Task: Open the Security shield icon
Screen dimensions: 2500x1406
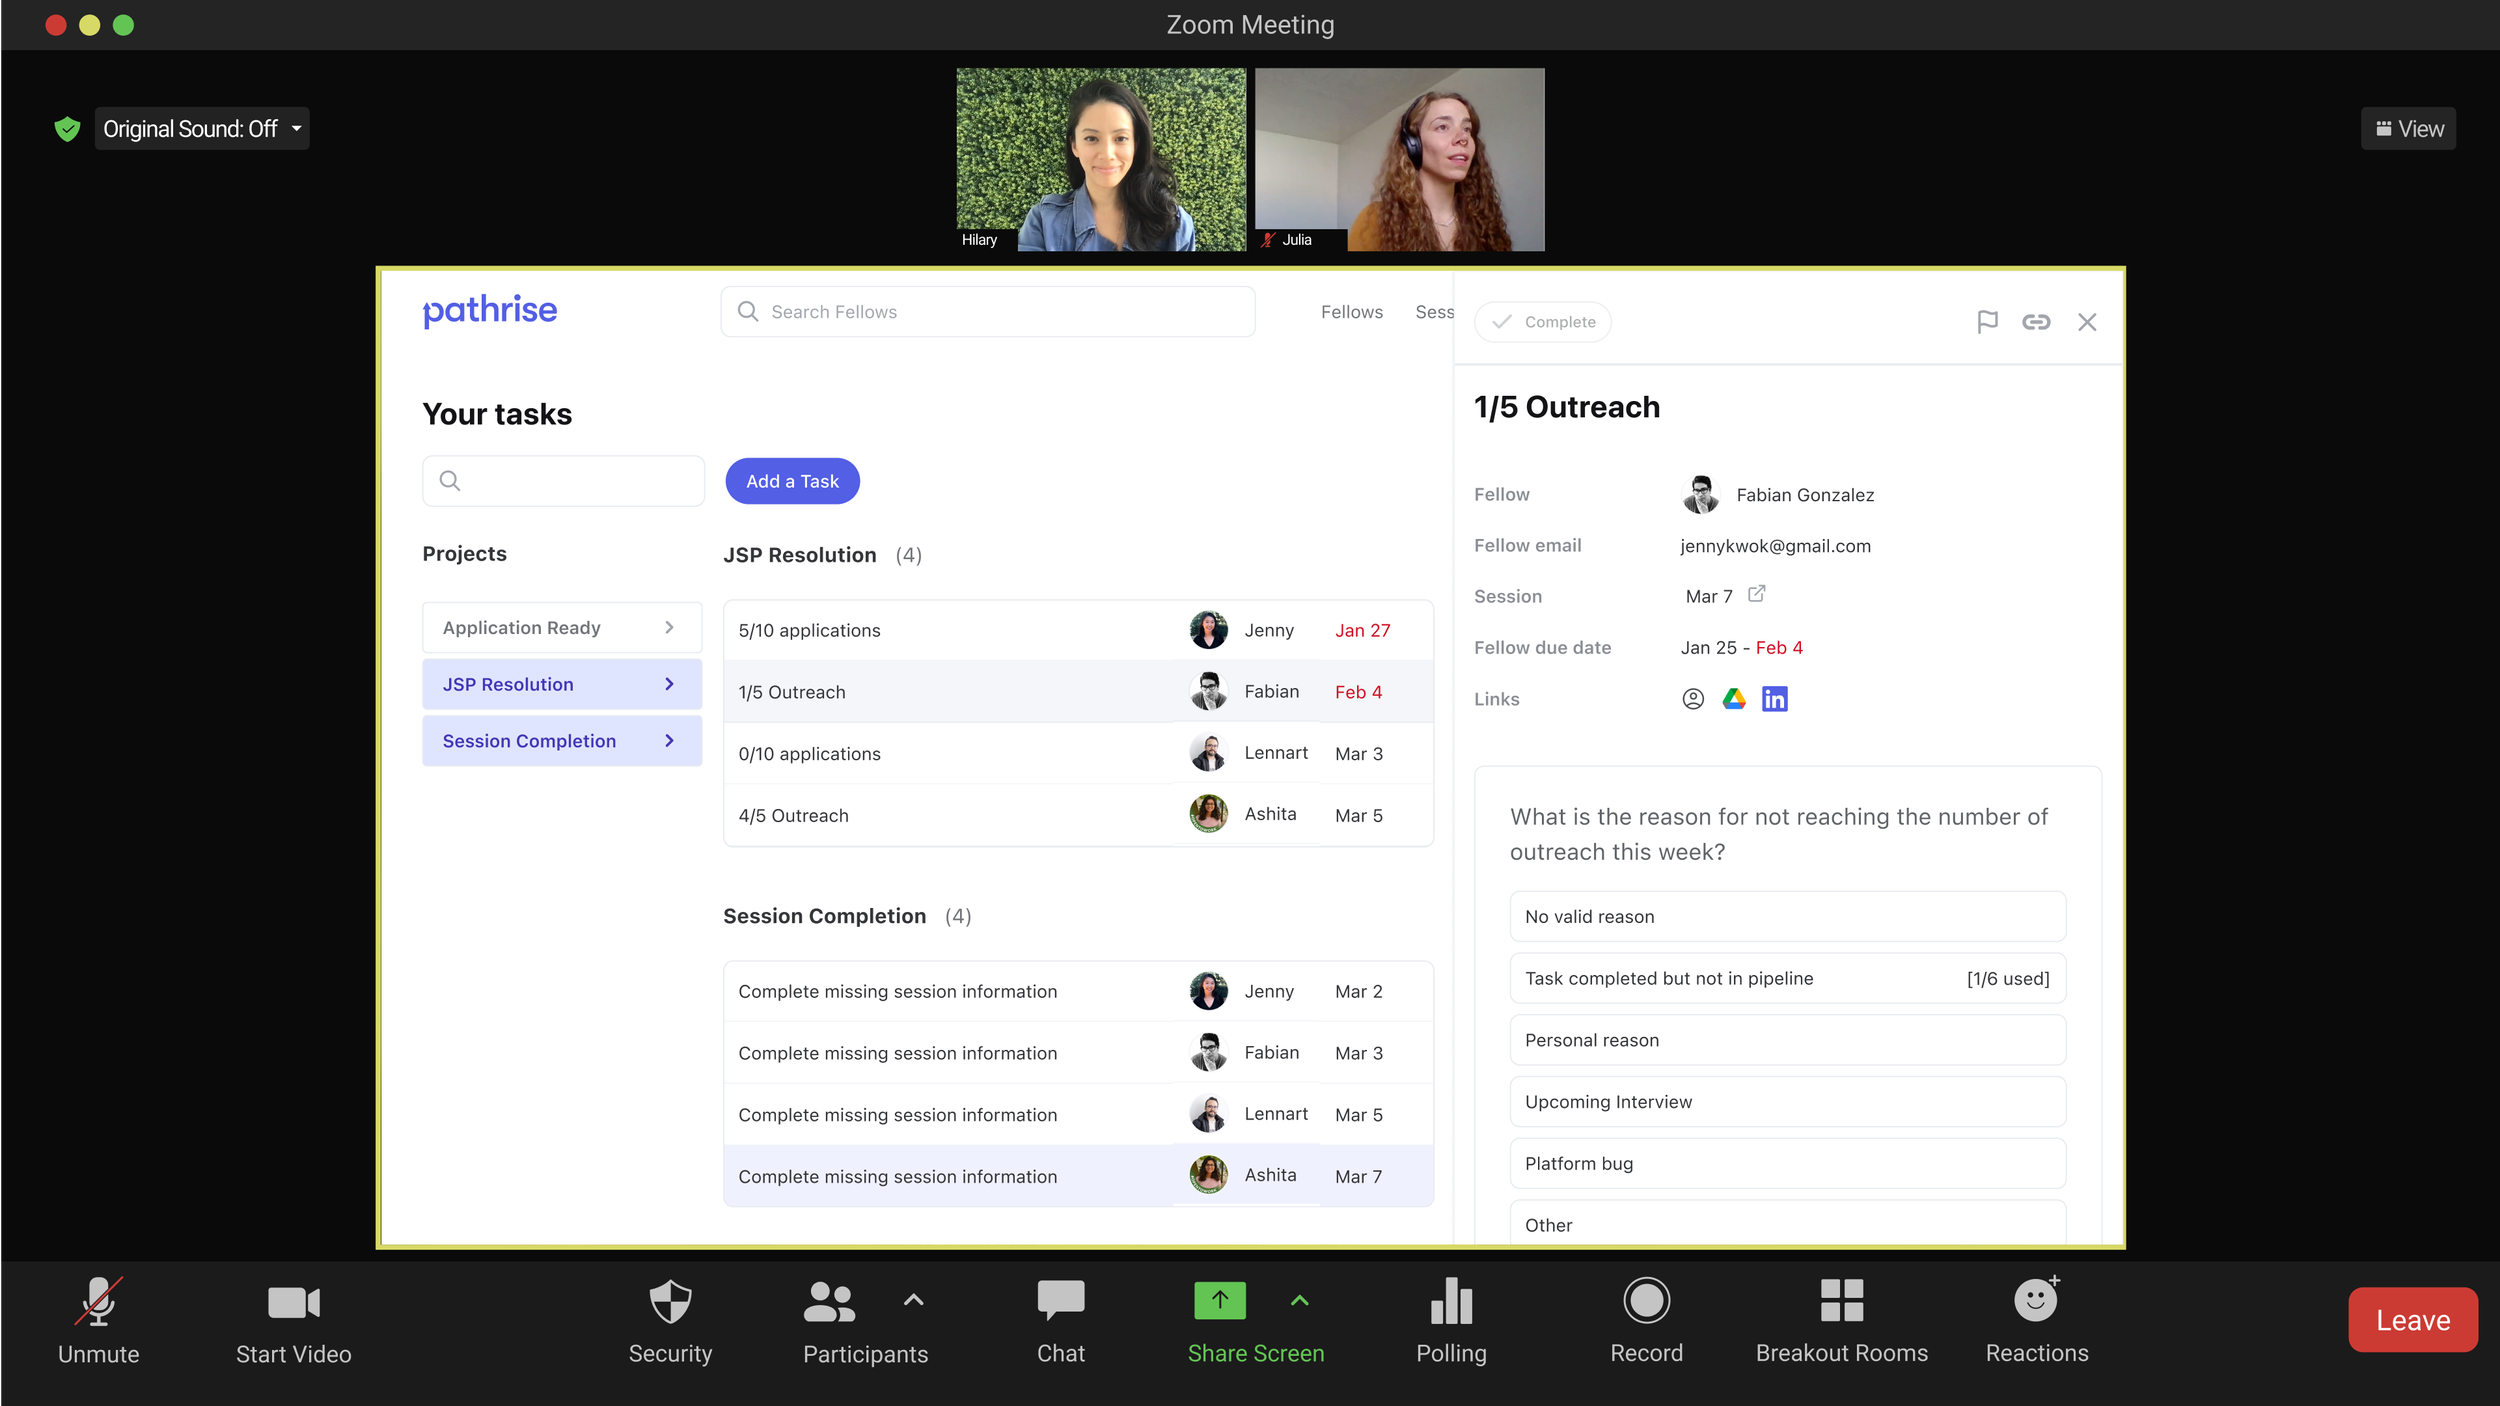Action: click(670, 1301)
